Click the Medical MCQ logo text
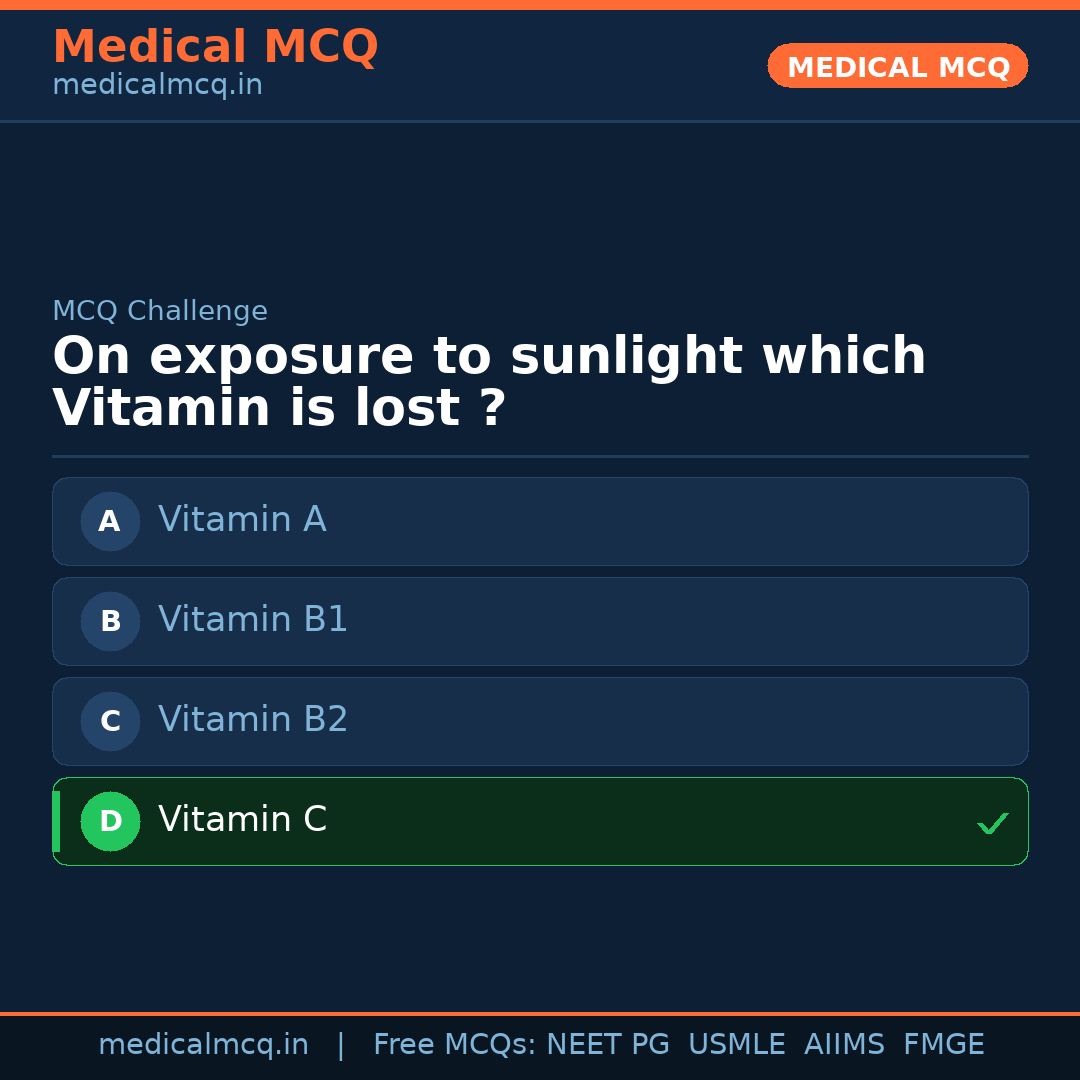The image size is (1080, 1080). tap(215, 46)
